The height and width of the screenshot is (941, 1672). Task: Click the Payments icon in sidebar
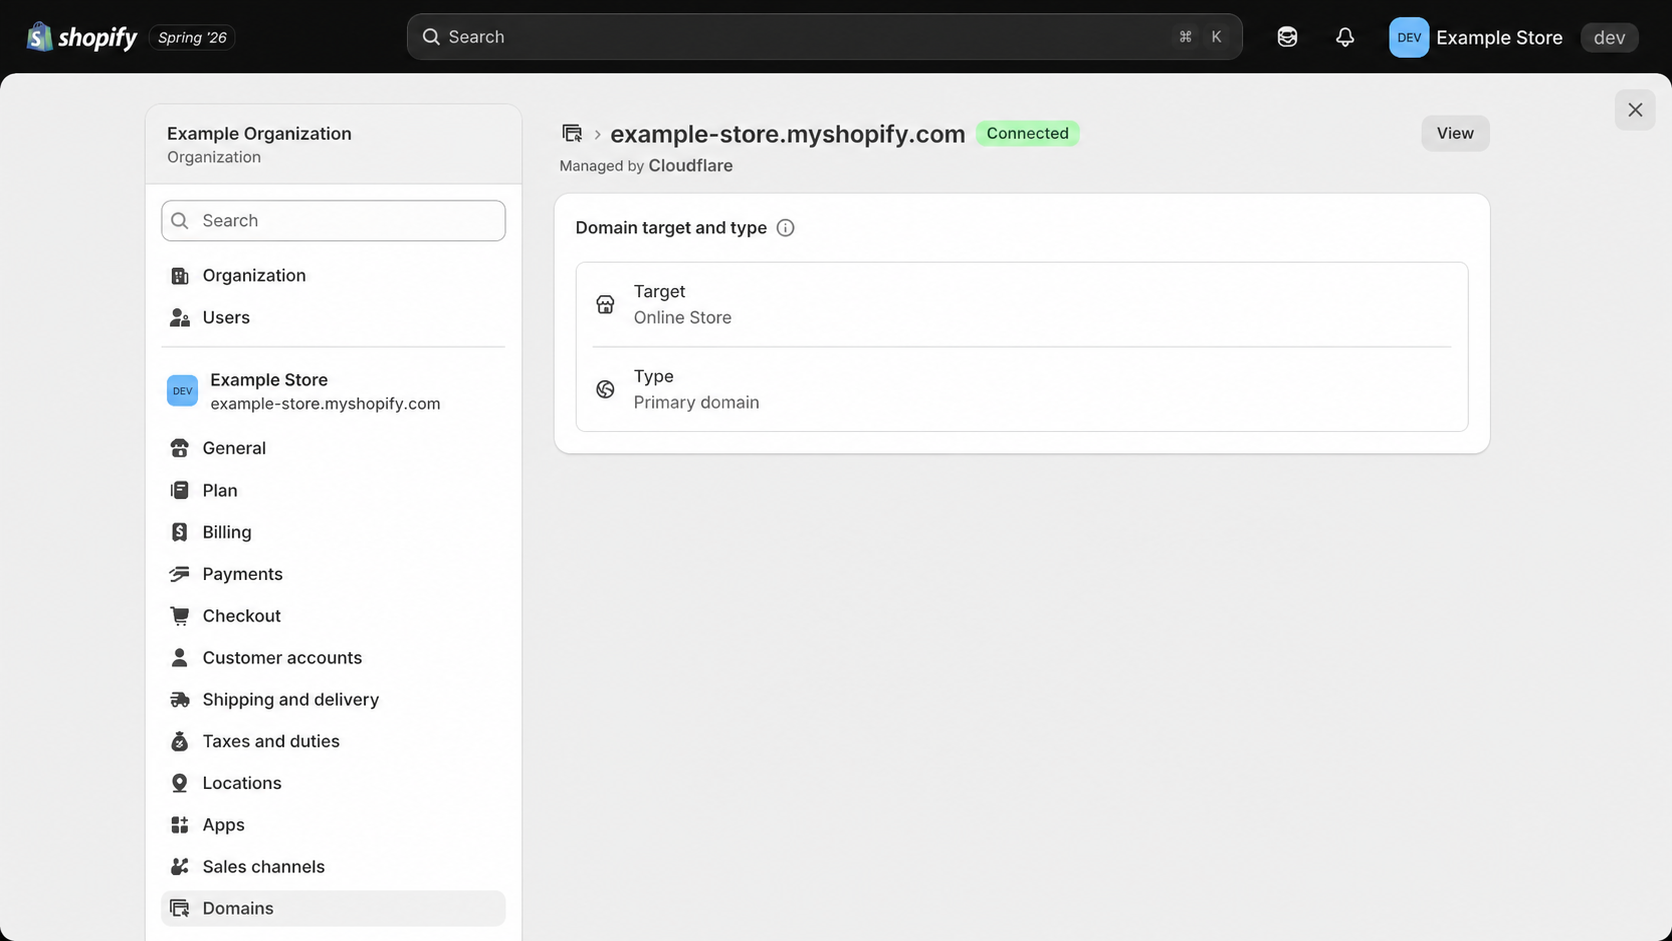pos(180,574)
